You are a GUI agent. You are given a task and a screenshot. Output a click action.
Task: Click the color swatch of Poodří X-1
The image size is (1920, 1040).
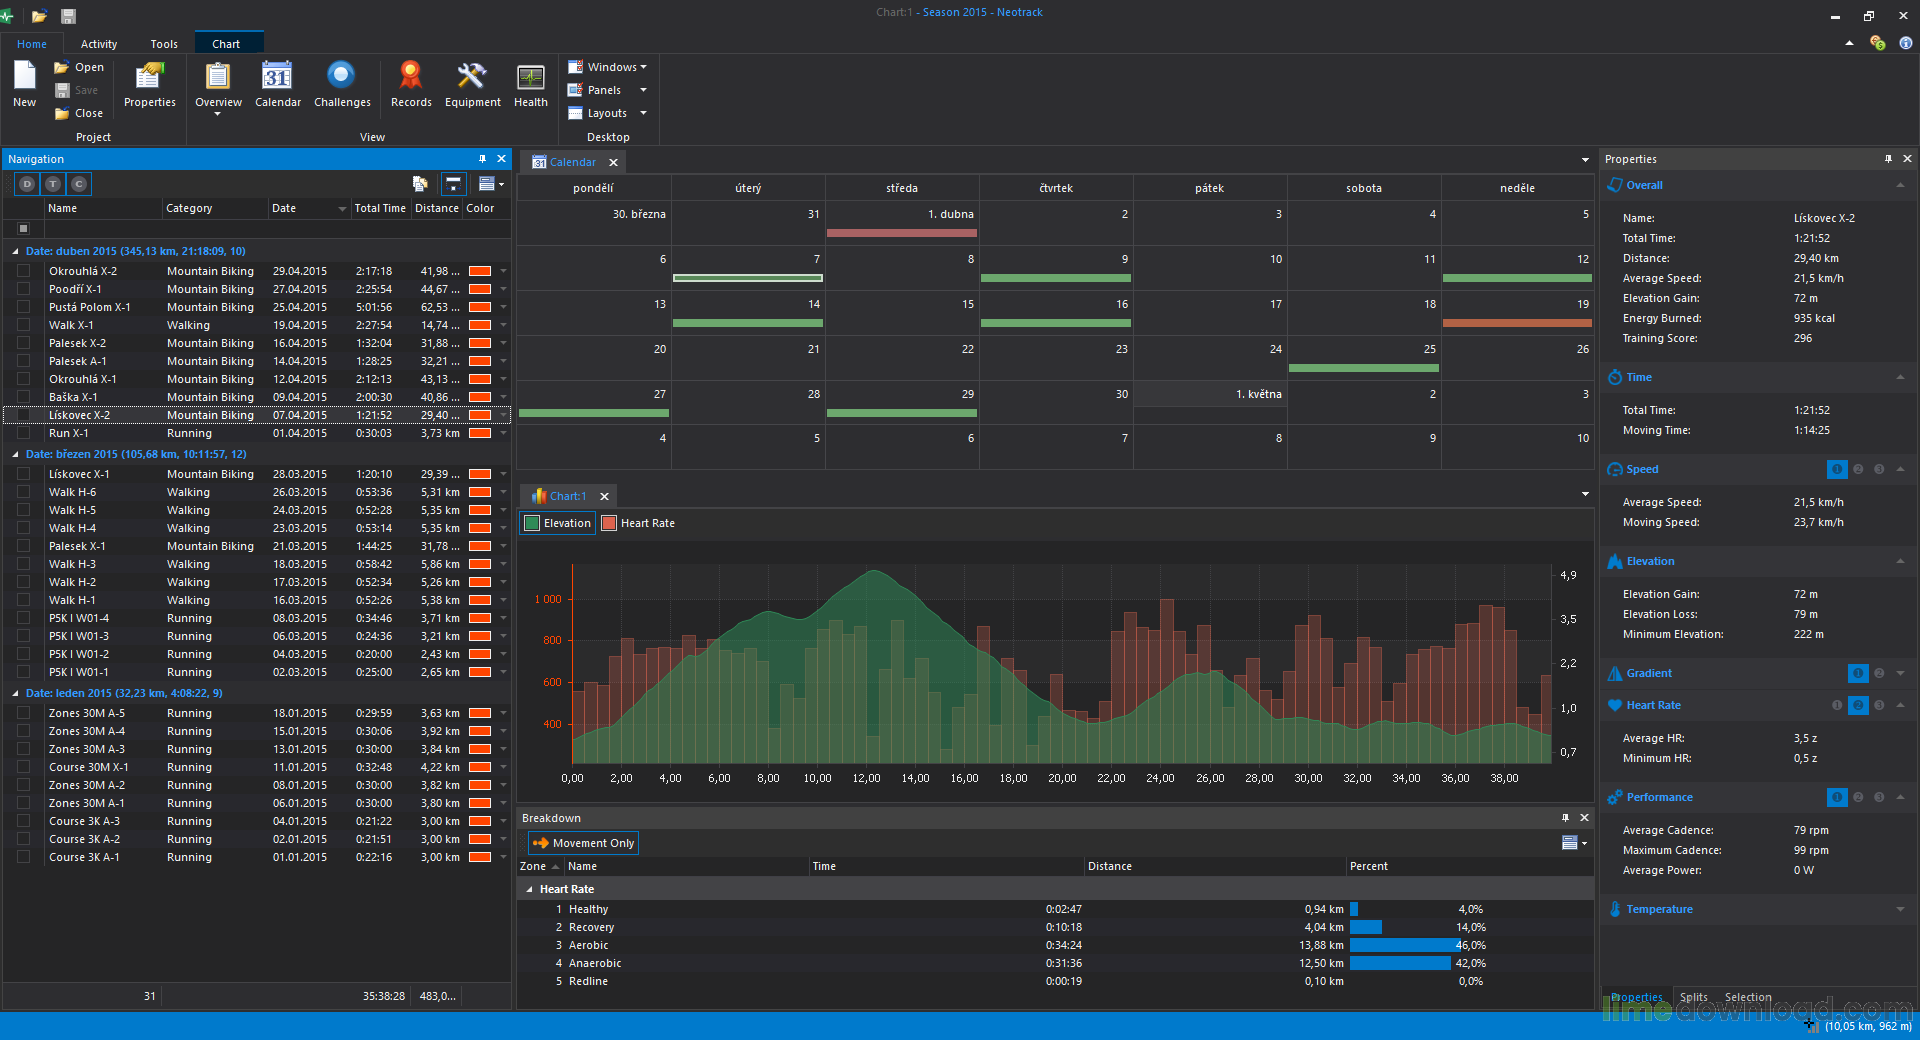click(480, 289)
